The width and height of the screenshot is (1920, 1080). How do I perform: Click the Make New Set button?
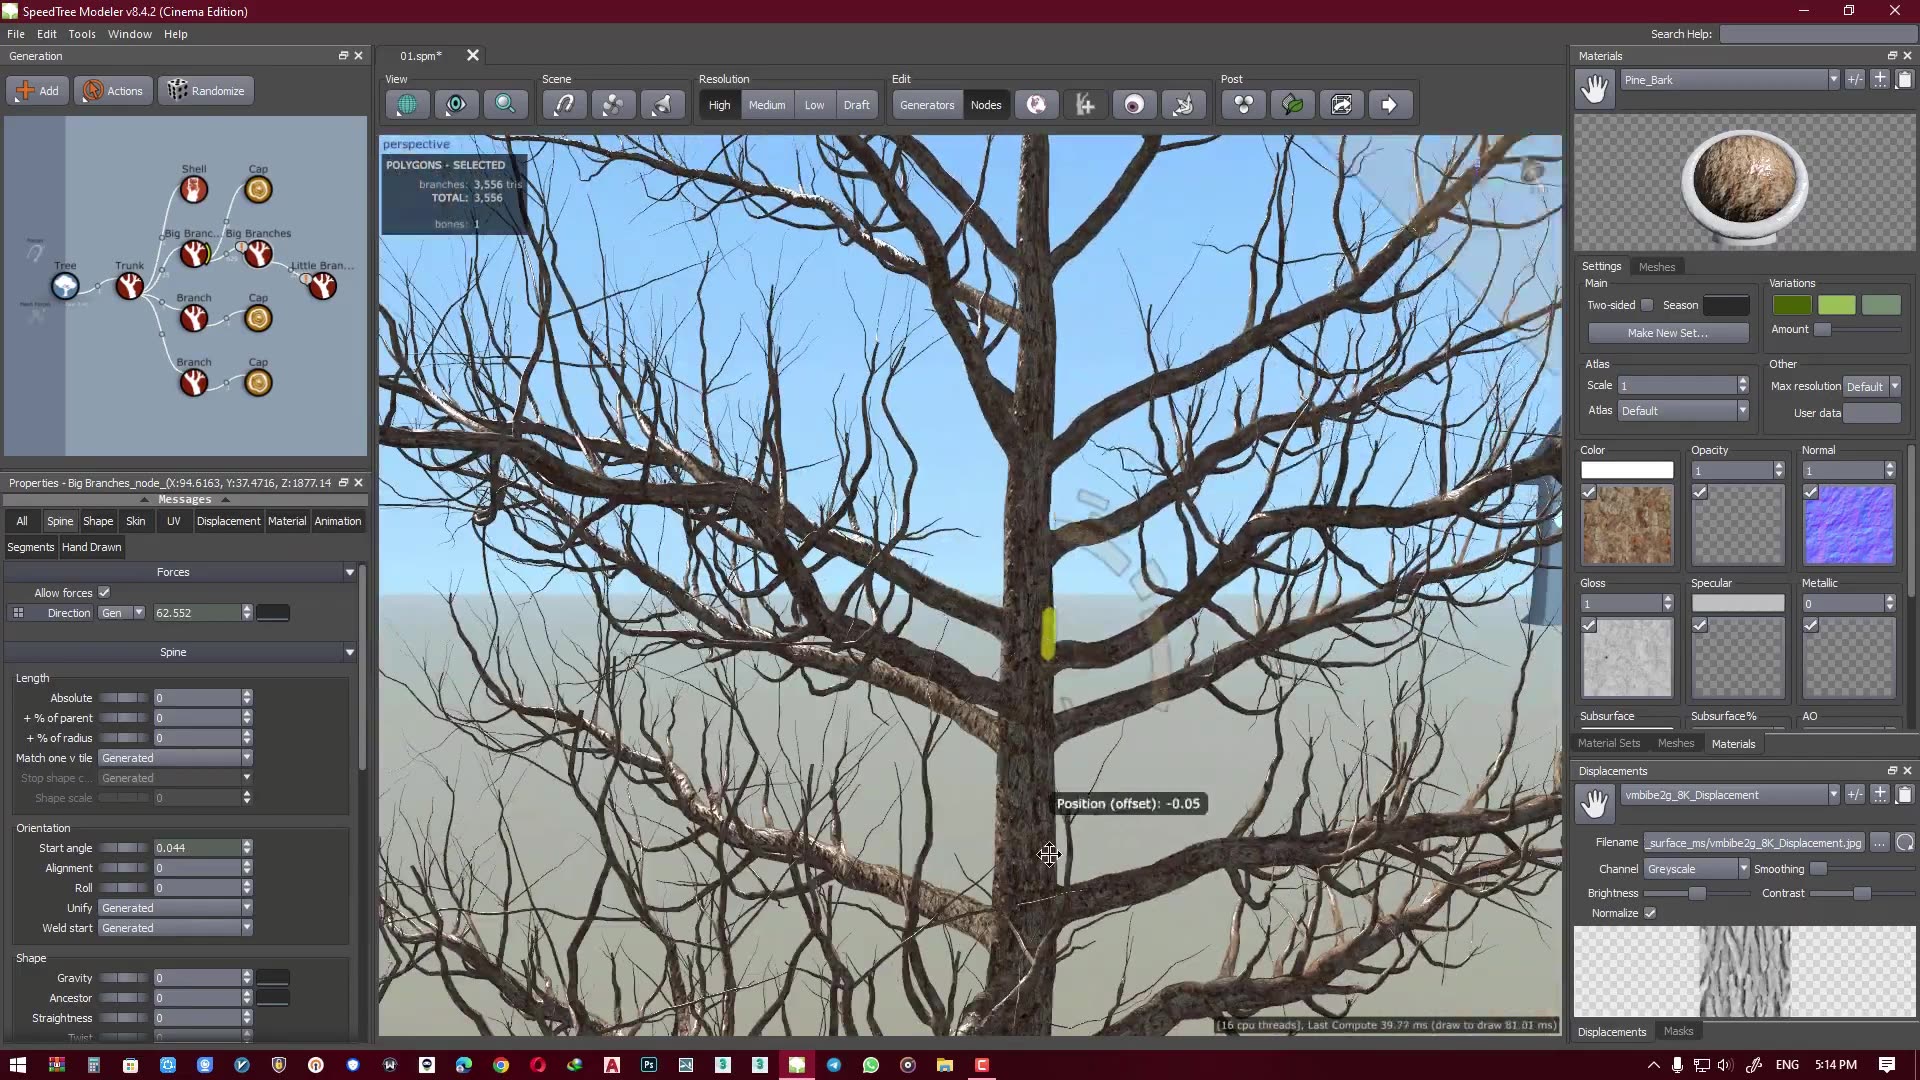tap(1666, 333)
